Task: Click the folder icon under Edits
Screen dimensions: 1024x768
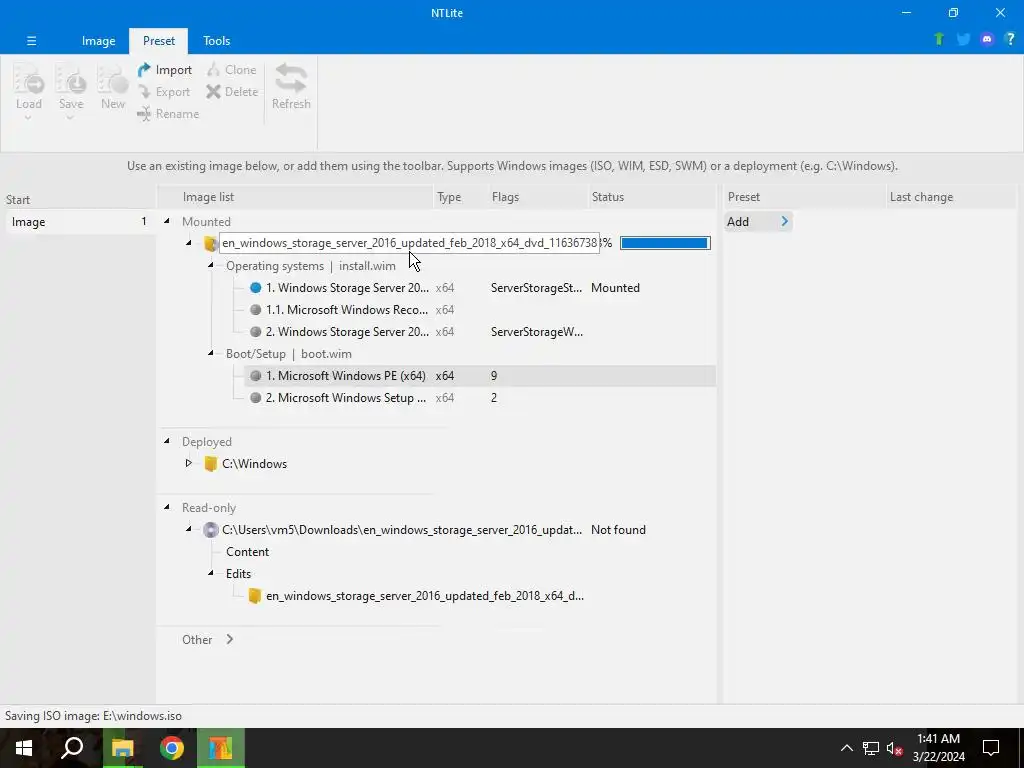Action: tap(255, 596)
